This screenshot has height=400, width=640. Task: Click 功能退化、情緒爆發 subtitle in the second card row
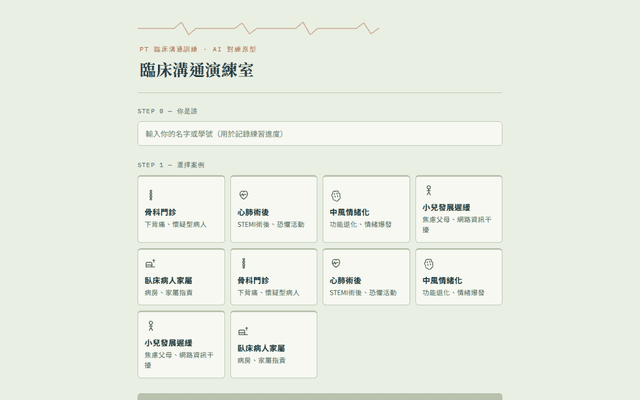pyautogui.click(x=453, y=293)
